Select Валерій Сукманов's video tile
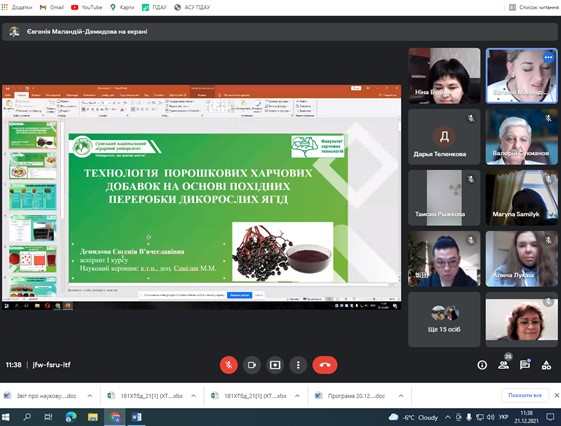Screen dimensions: 561x426 pos(521,137)
